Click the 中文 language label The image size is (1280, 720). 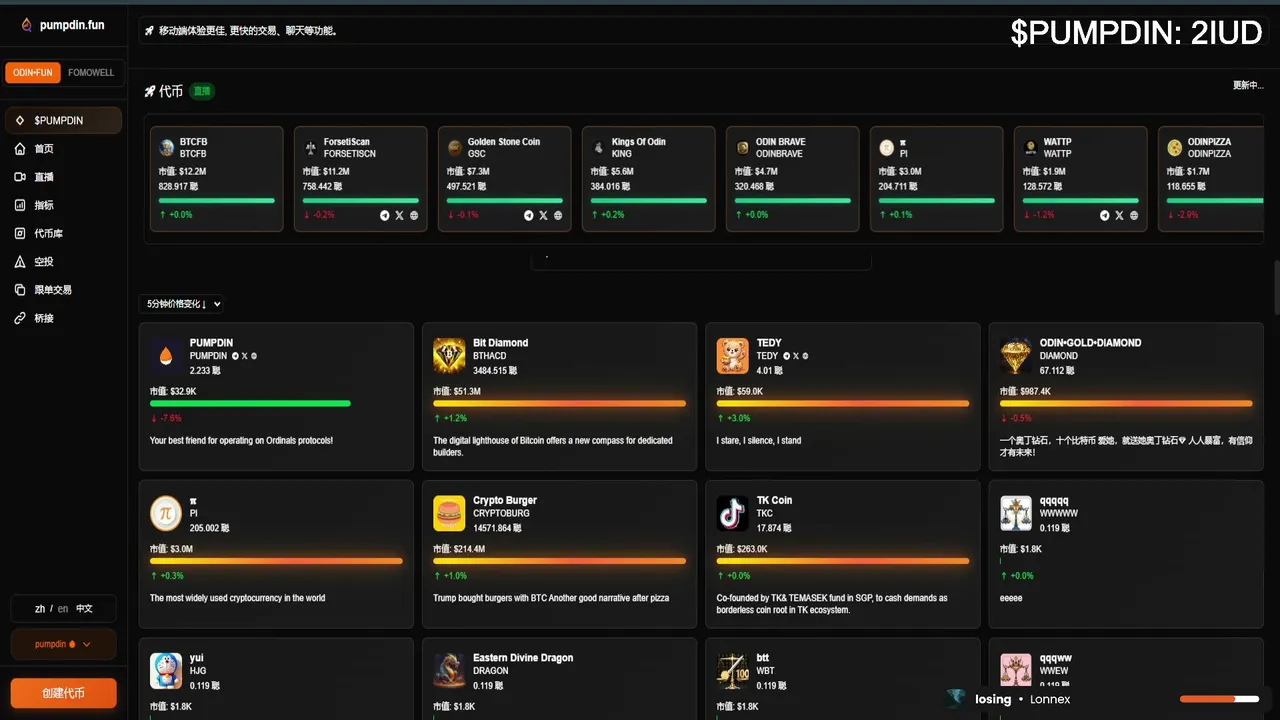click(x=84, y=609)
